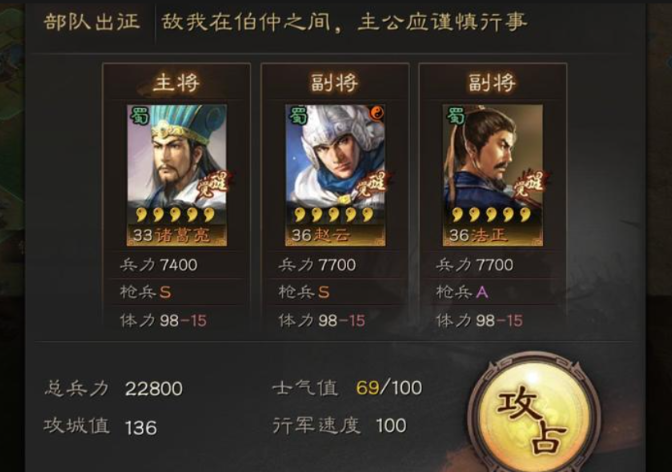Click the 部队出征 title label
672x472 pixels.
[92, 21]
